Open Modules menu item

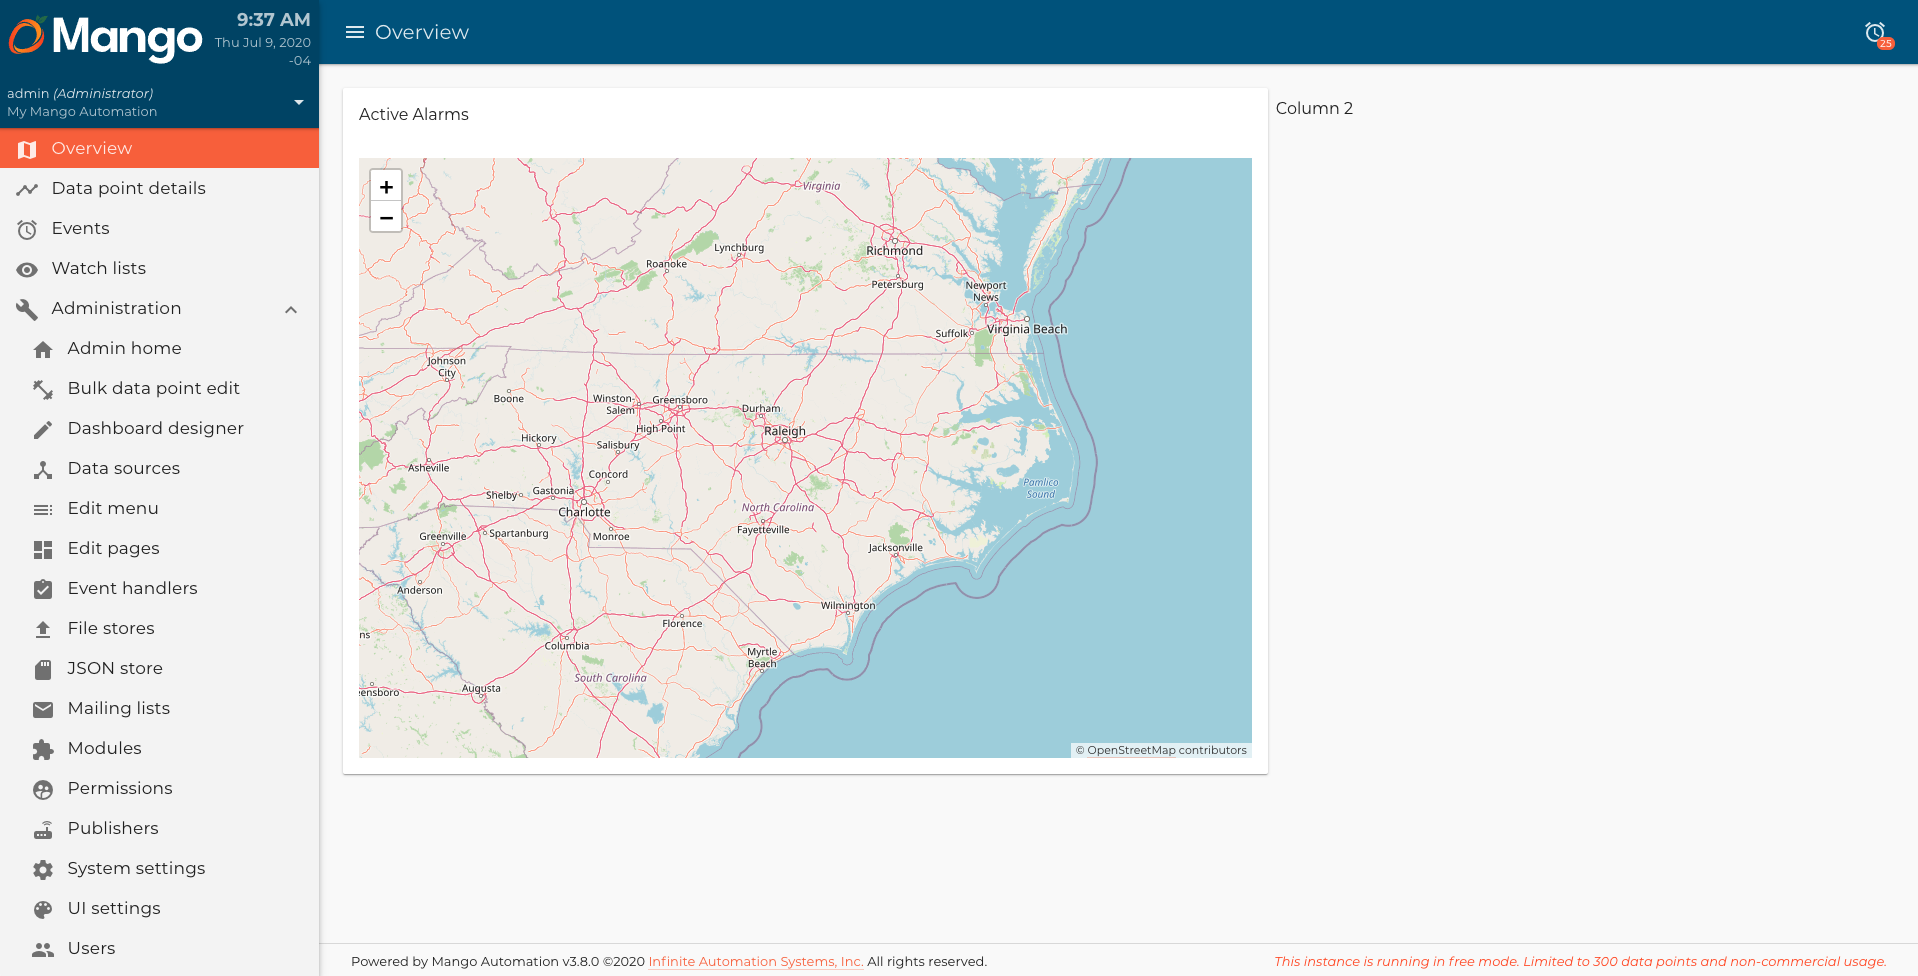(159, 748)
